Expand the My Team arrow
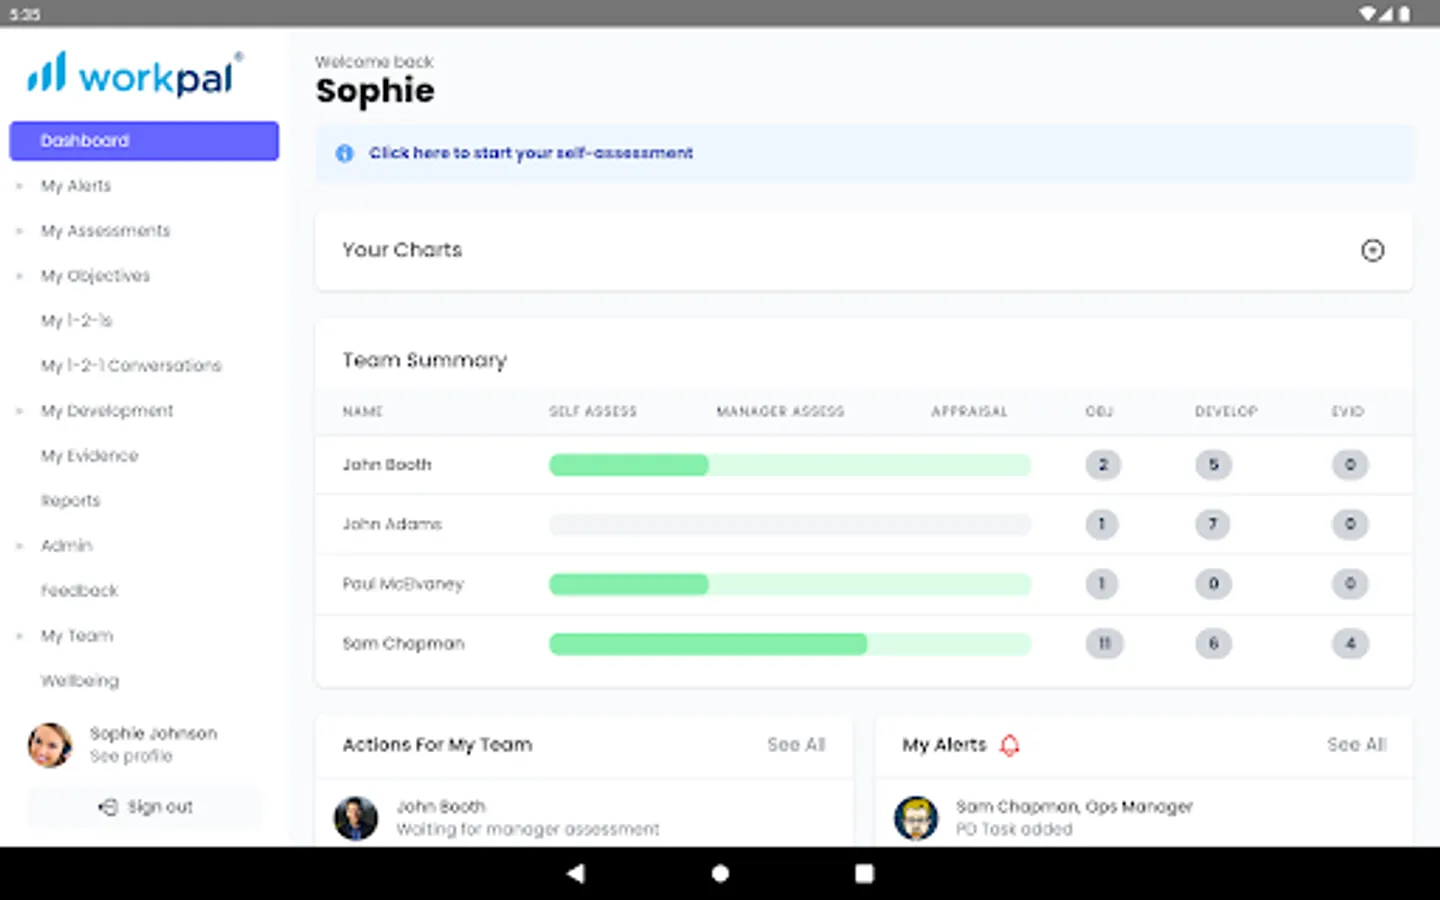The width and height of the screenshot is (1440, 900). pyautogui.click(x=19, y=636)
